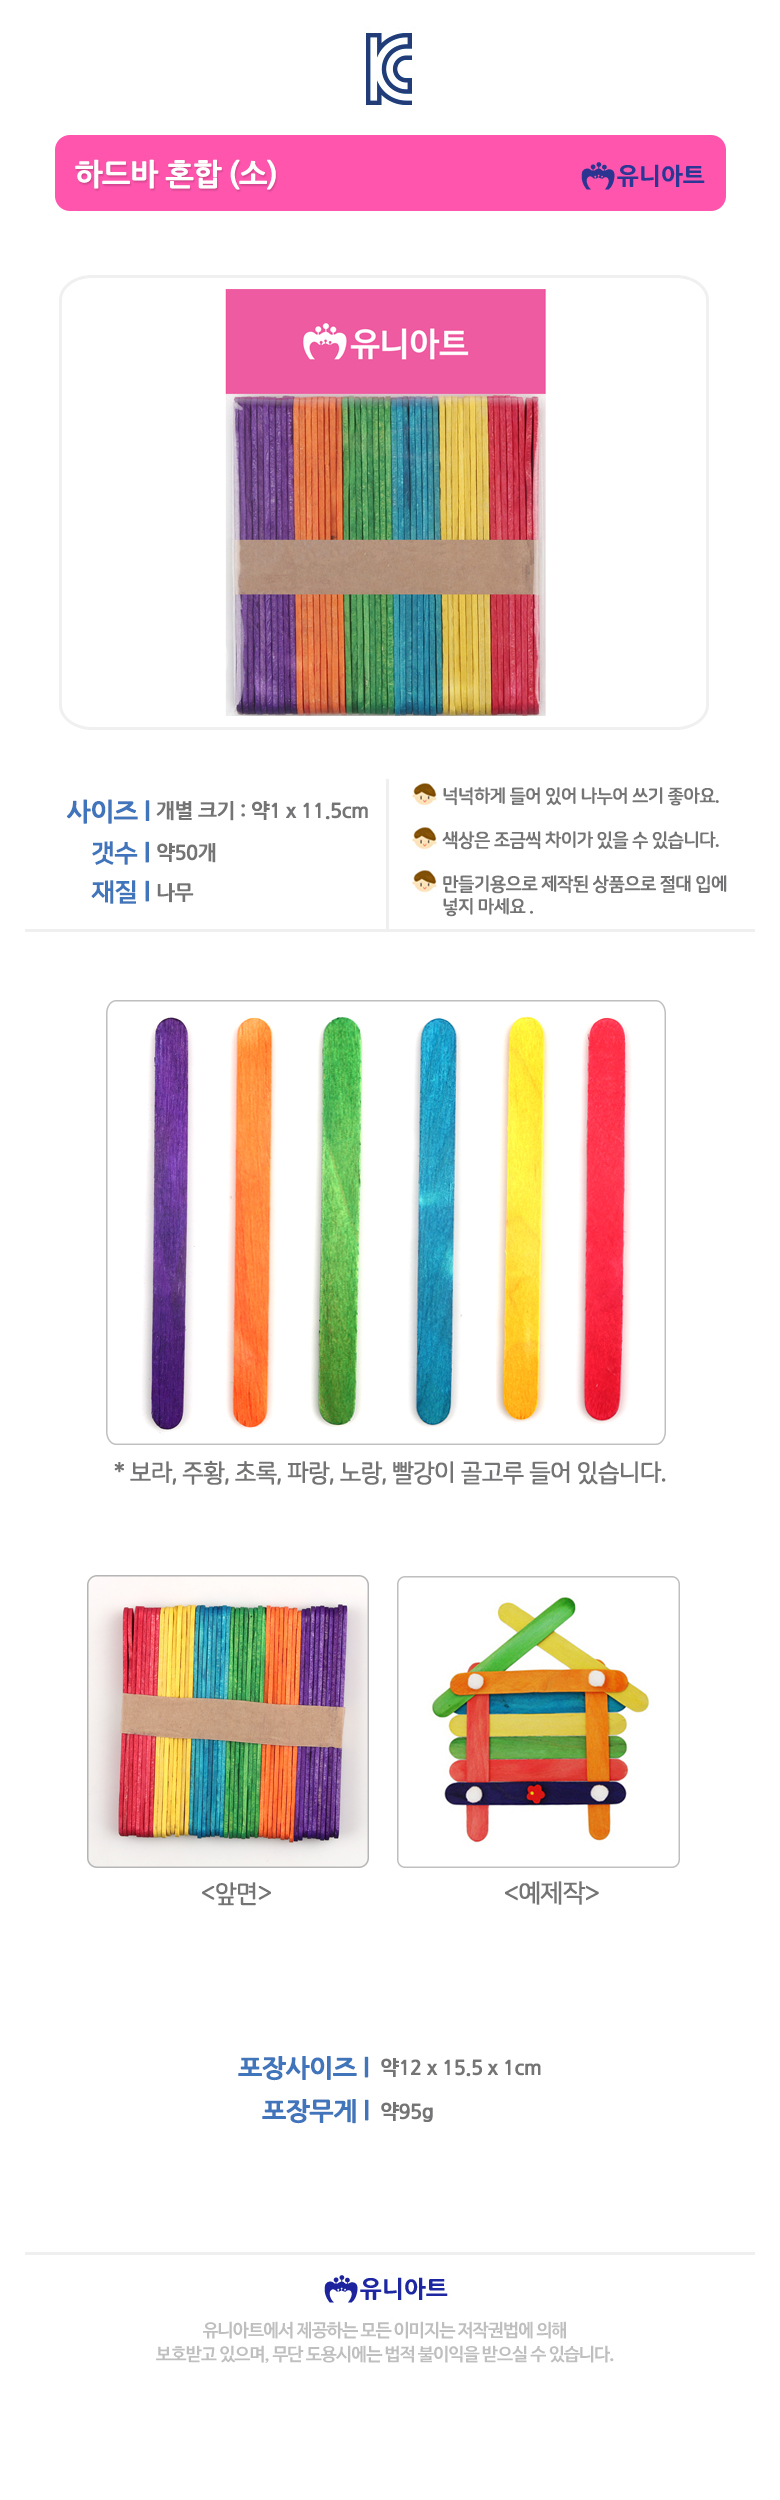The width and height of the screenshot is (780, 2500).
Task: Click the KC certification mark icon
Action: coord(389,69)
